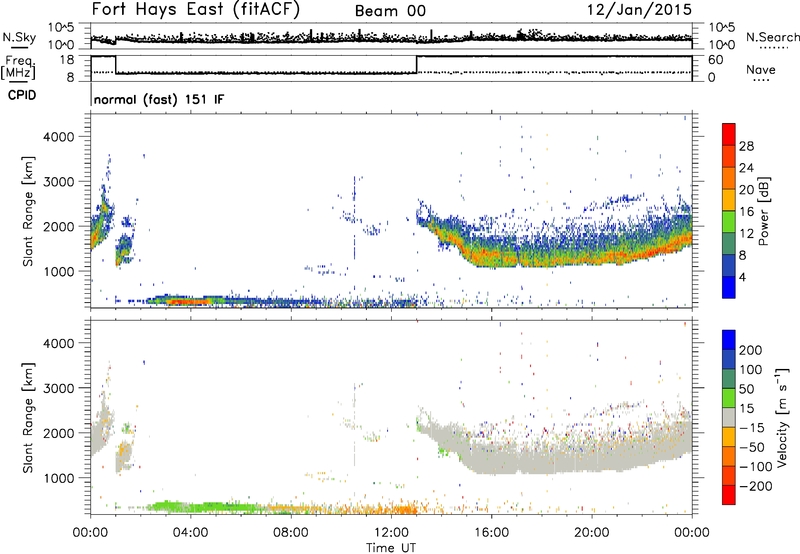The width and height of the screenshot is (800, 554).
Task: Click the "12:00" time axis tick label
Action: point(391,533)
